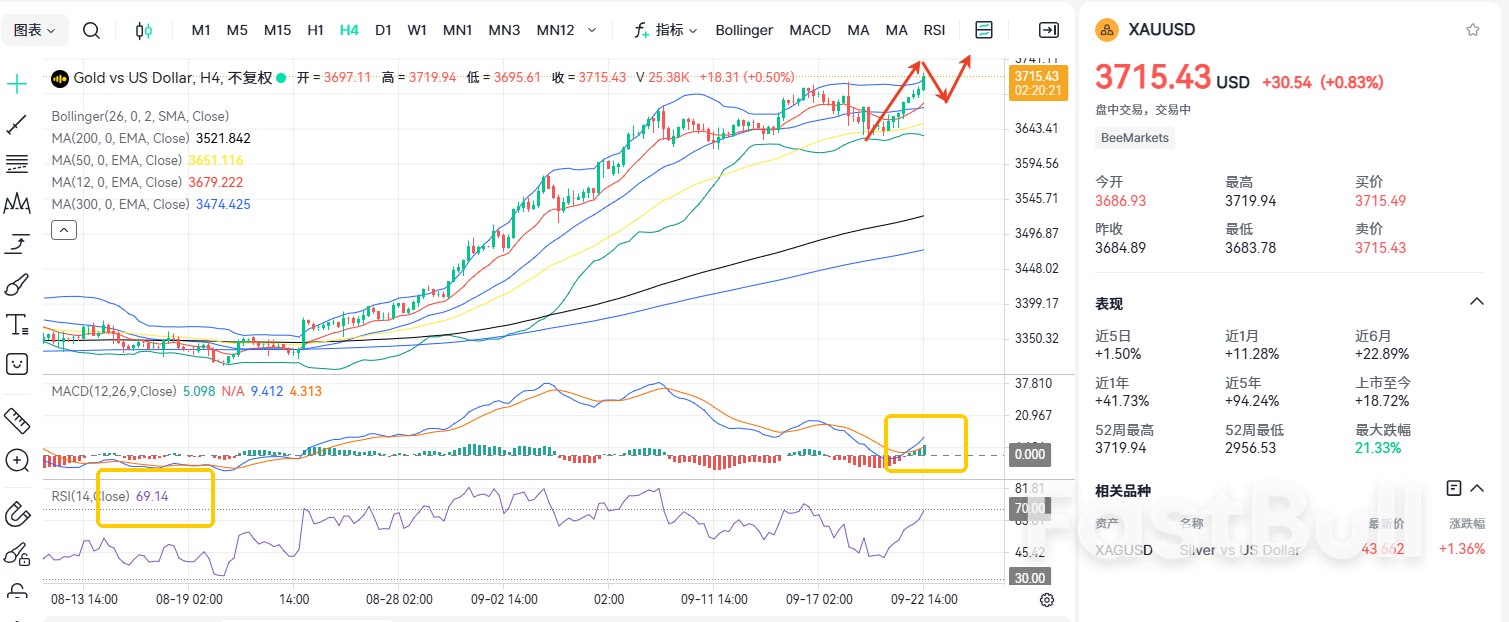Activate the zoom-in magnifier tool
Screen dimensions: 1509x622
pyautogui.click(x=16, y=461)
